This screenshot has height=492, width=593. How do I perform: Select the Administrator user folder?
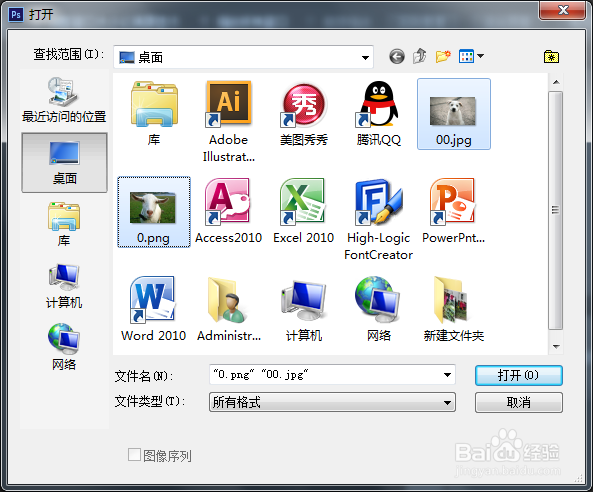[x=228, y=309]
